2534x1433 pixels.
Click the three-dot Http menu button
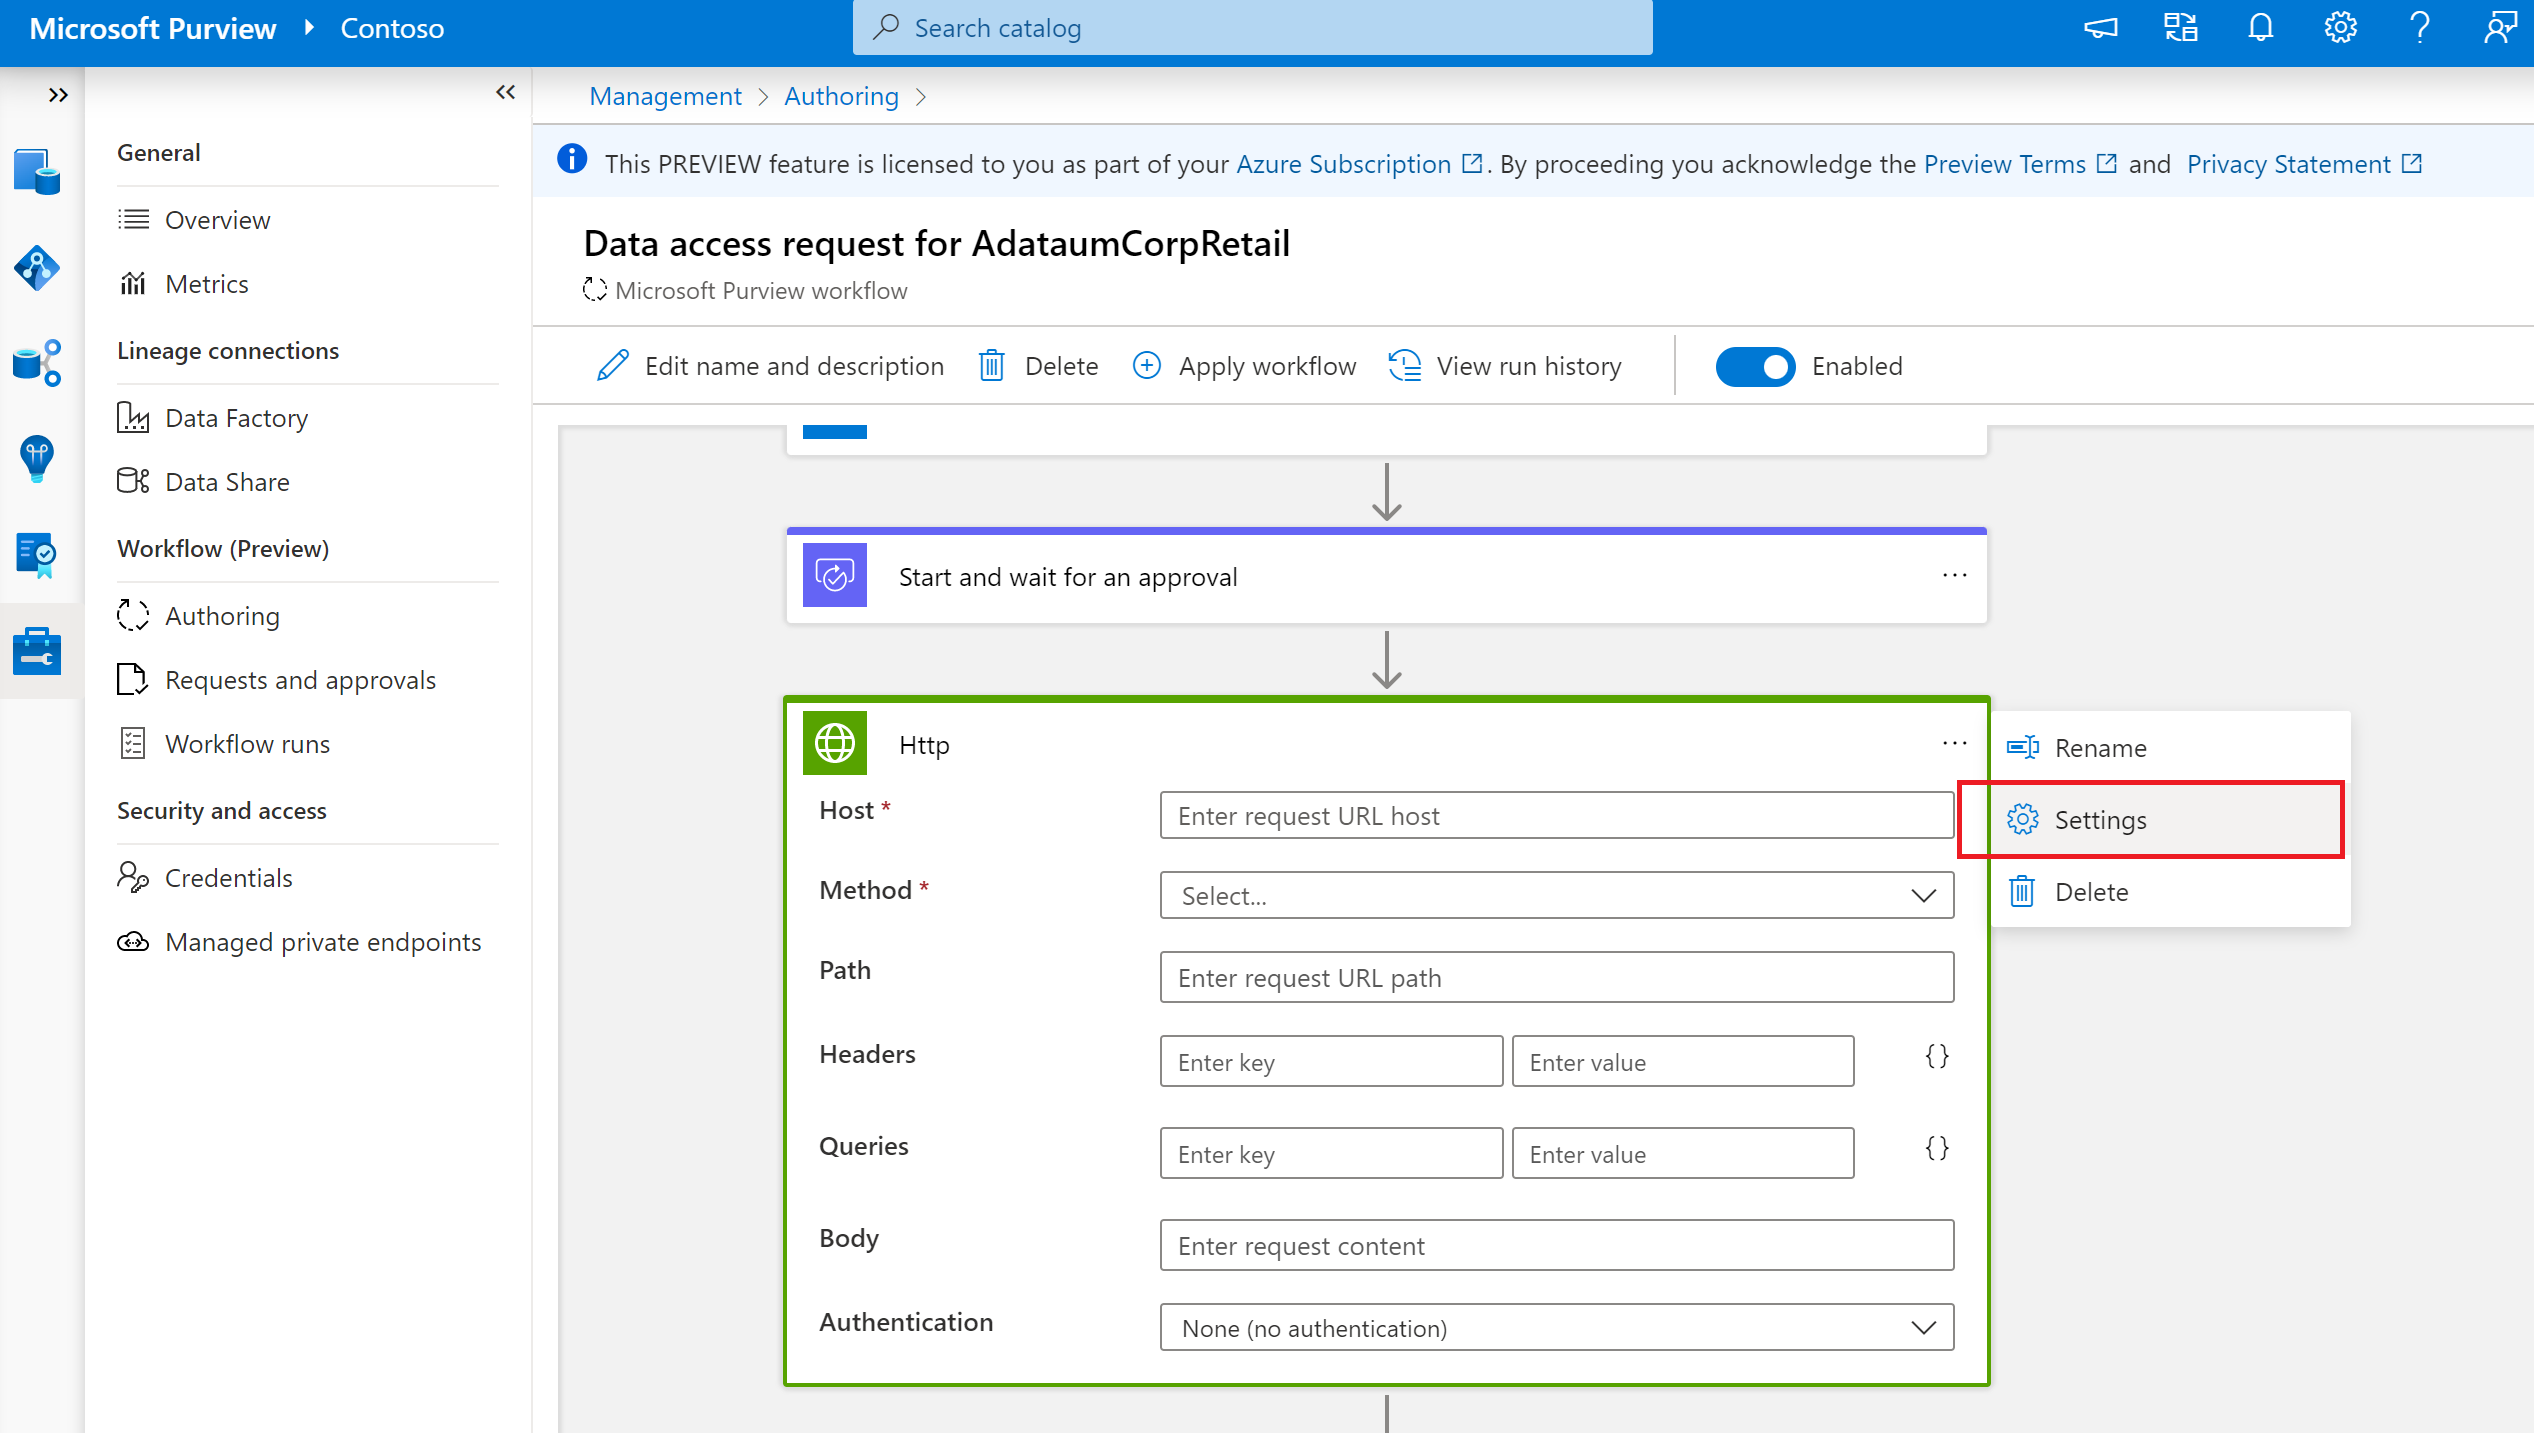click(x=1954, y=743)
